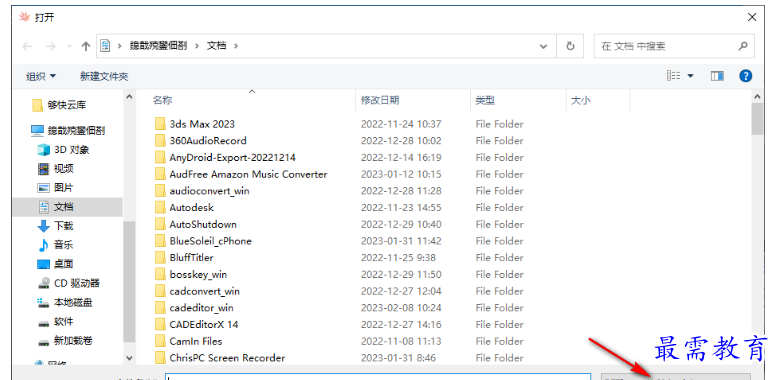Click the 文档 breadcrumb in address bar
Screen dimensions: 776x380
coord(216,46)
